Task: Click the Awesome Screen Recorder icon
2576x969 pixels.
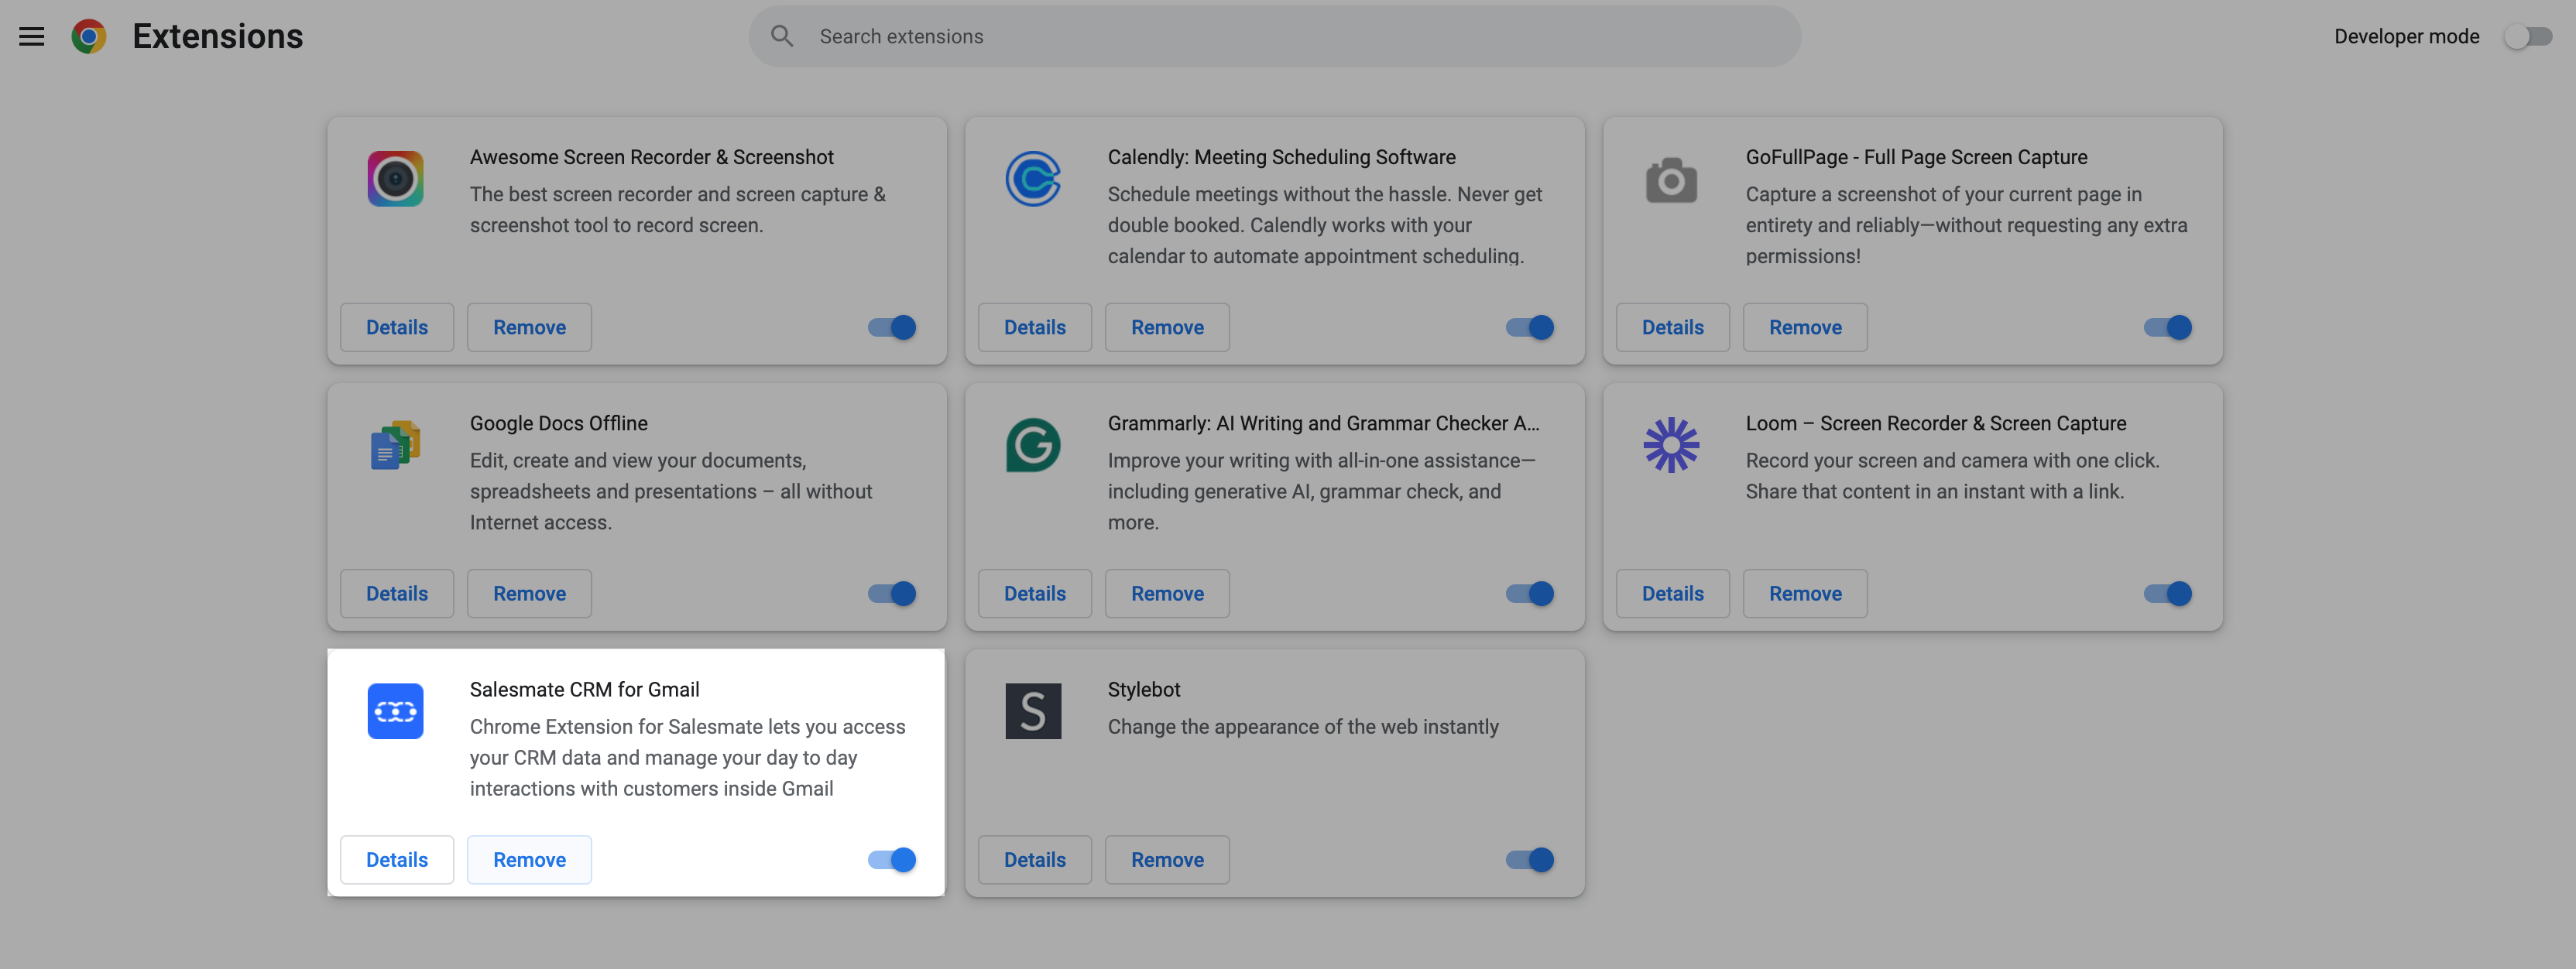Action: click(x=395, y=179)
